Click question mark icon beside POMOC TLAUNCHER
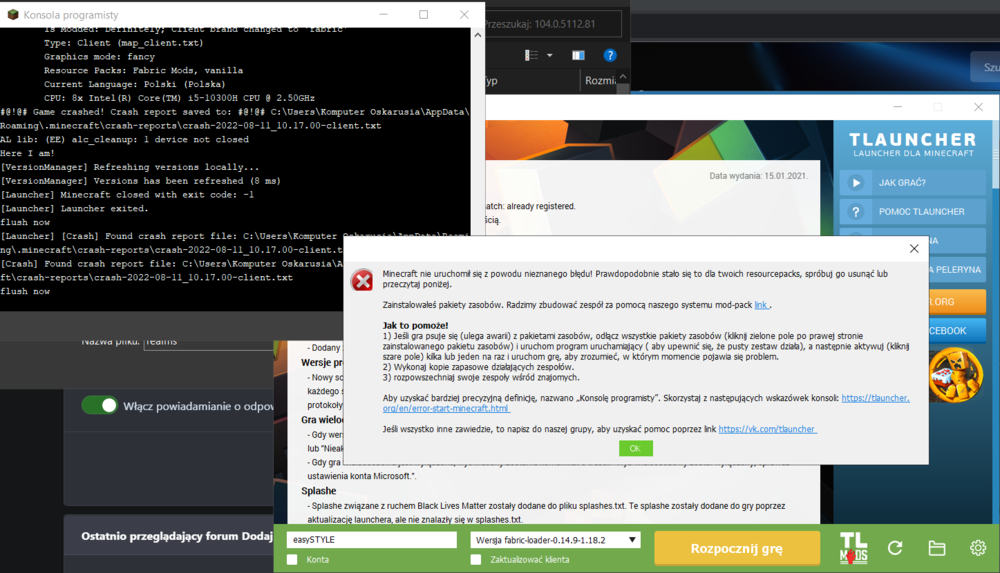The image size is (1000, 573). click(856, 212)
